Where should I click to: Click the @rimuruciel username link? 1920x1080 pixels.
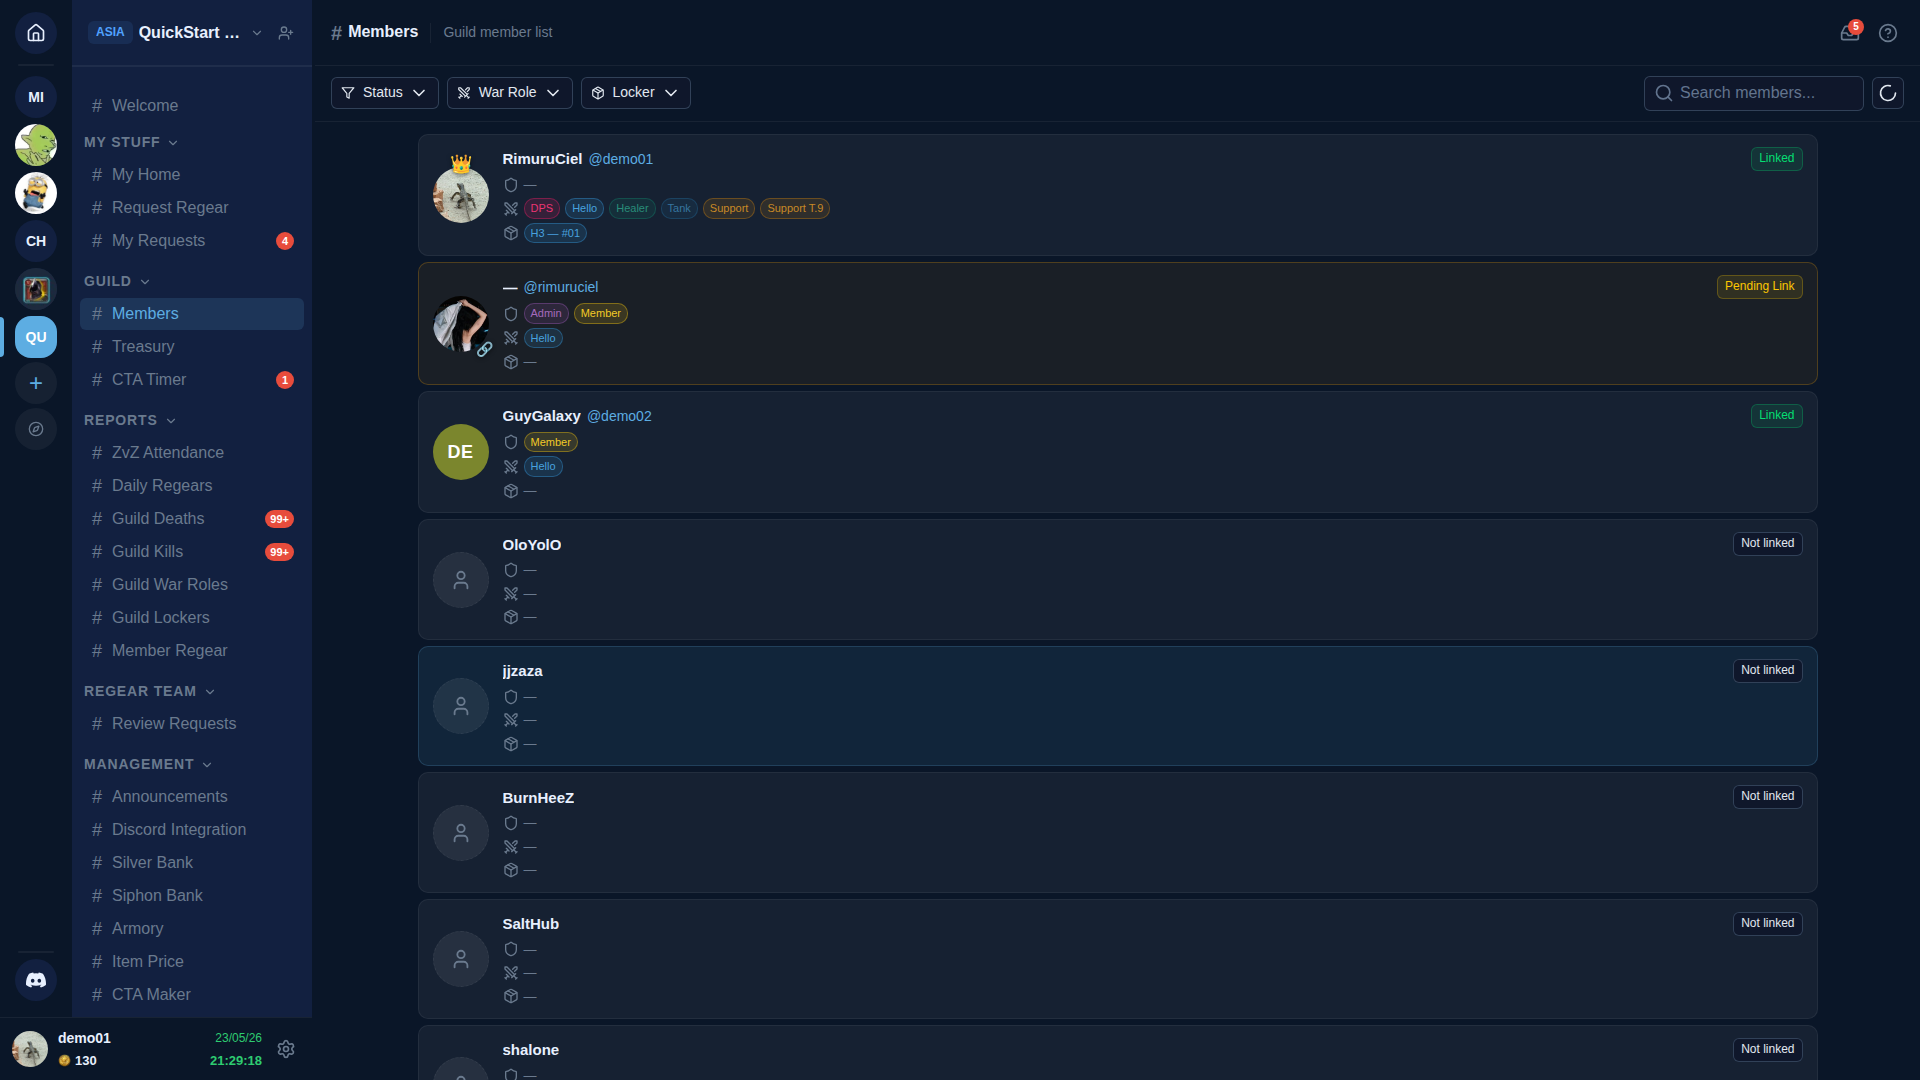click(561, 287)
